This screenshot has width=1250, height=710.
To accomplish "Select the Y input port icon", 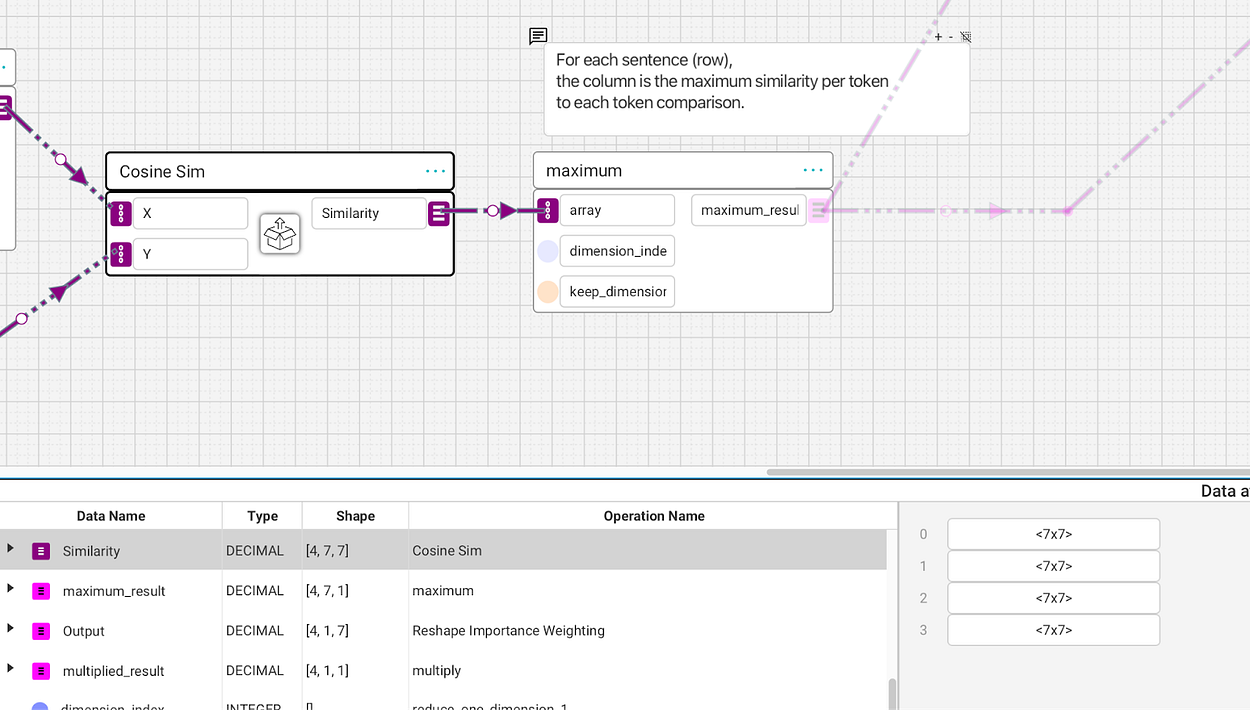I will (x=121, y=254).
